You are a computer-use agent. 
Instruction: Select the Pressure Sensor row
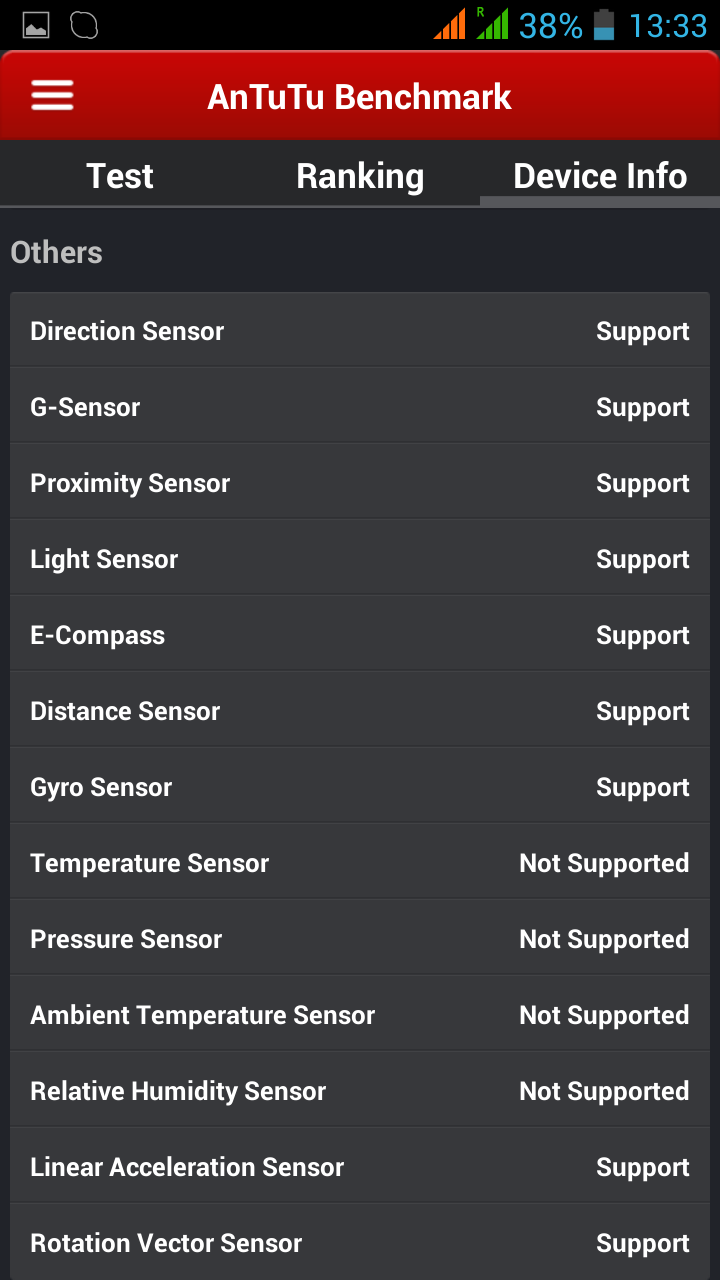360,939
